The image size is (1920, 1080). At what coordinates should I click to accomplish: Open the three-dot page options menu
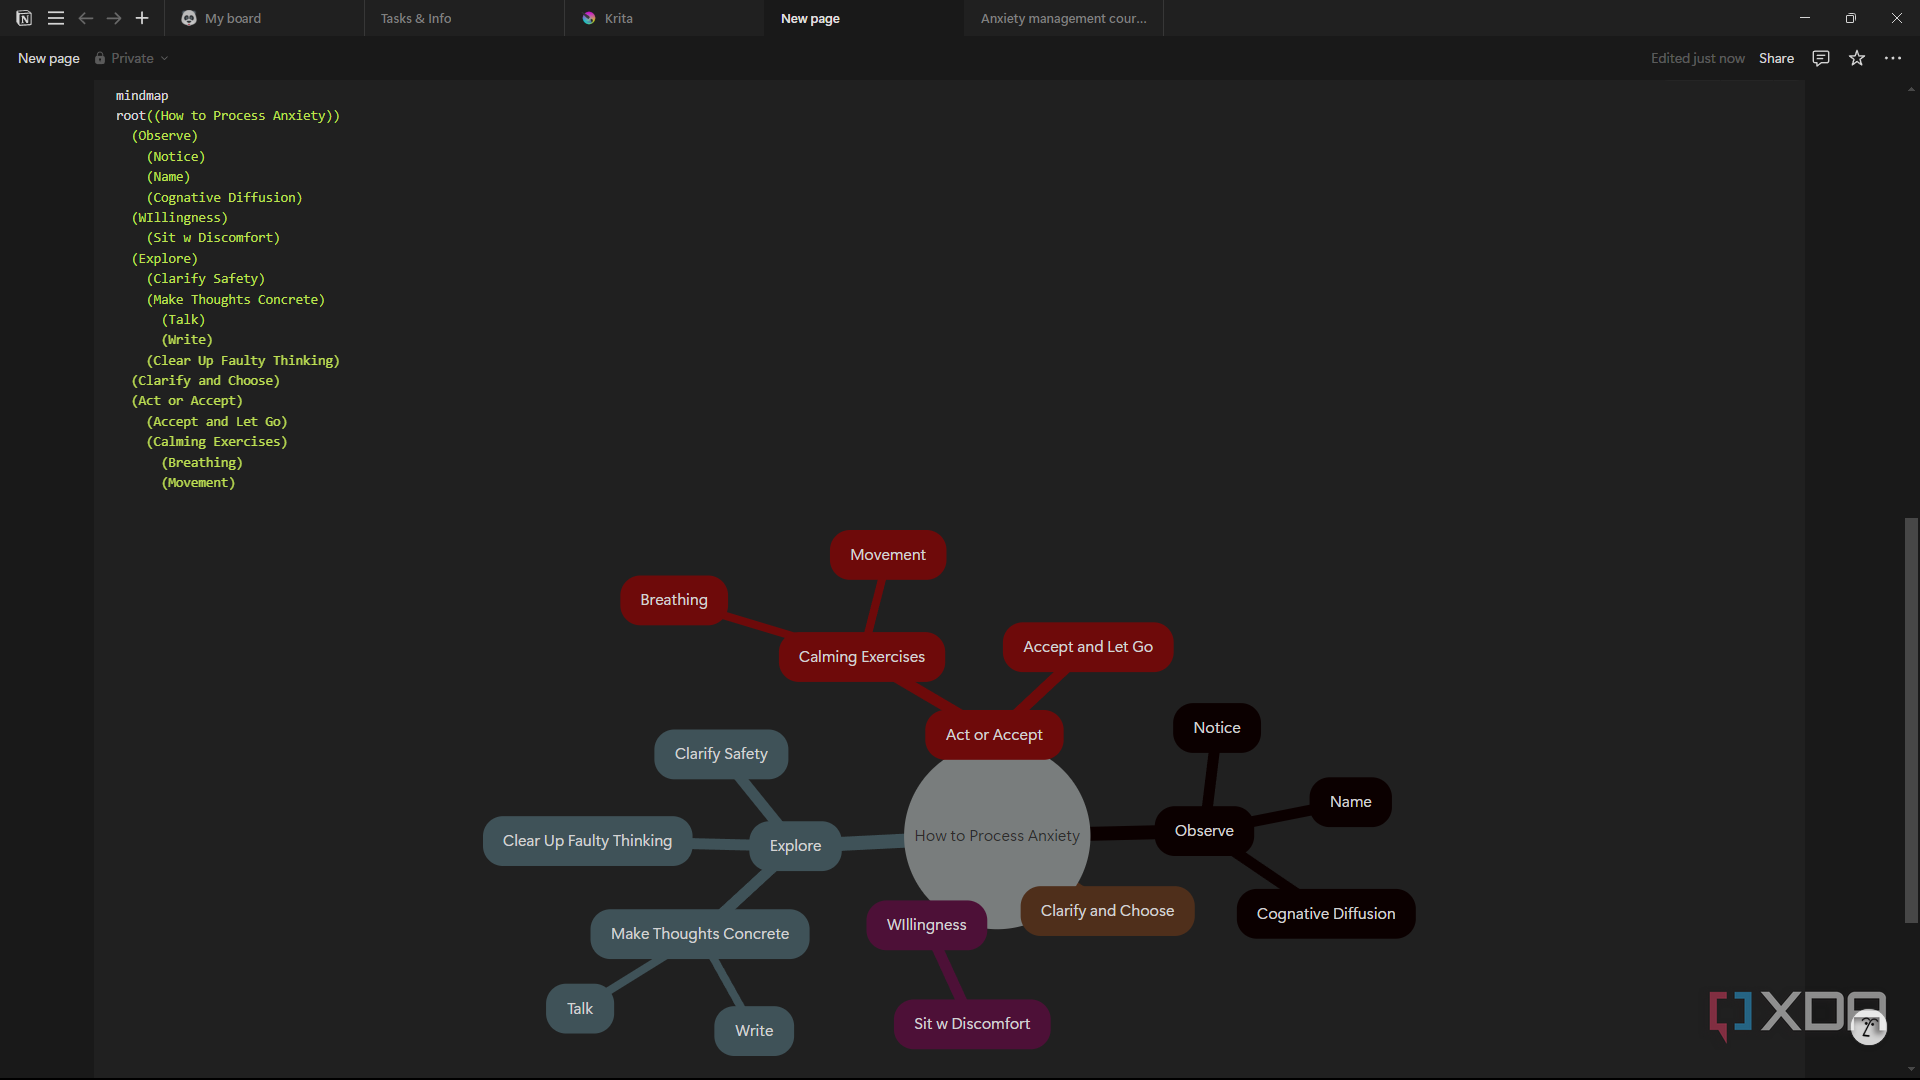click(1893, 58)
